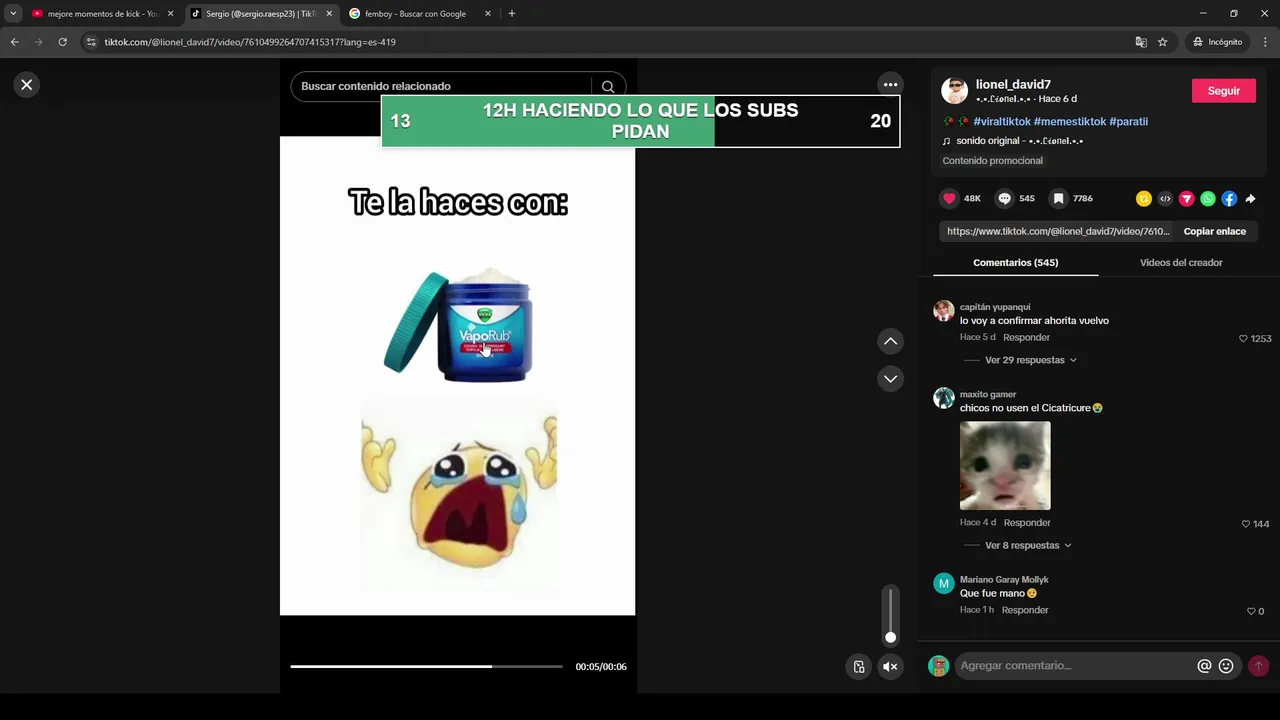The image size is (1280, 720).
Task: Switch to Videos del creador tab
Action: [1181, 263]
